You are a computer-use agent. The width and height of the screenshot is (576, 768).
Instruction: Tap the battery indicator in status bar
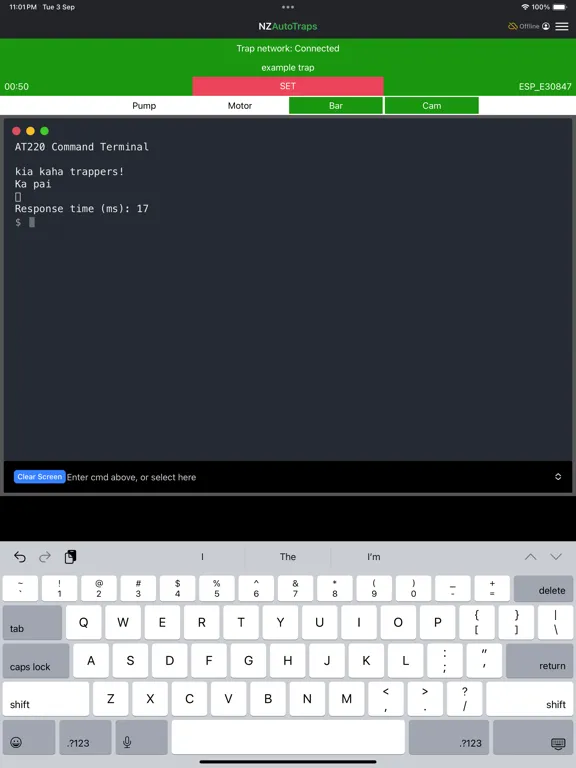coord(560,7)
